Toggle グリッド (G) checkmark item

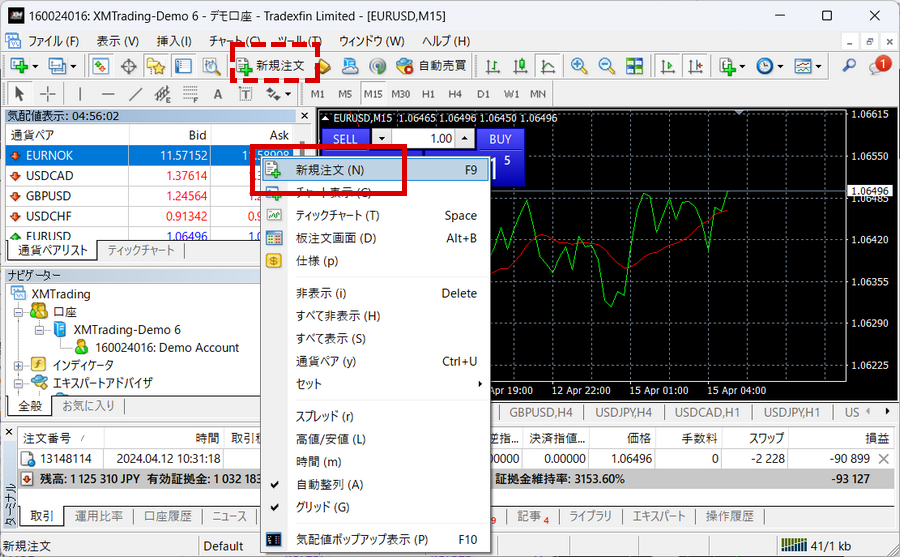(x=375, y=507)
